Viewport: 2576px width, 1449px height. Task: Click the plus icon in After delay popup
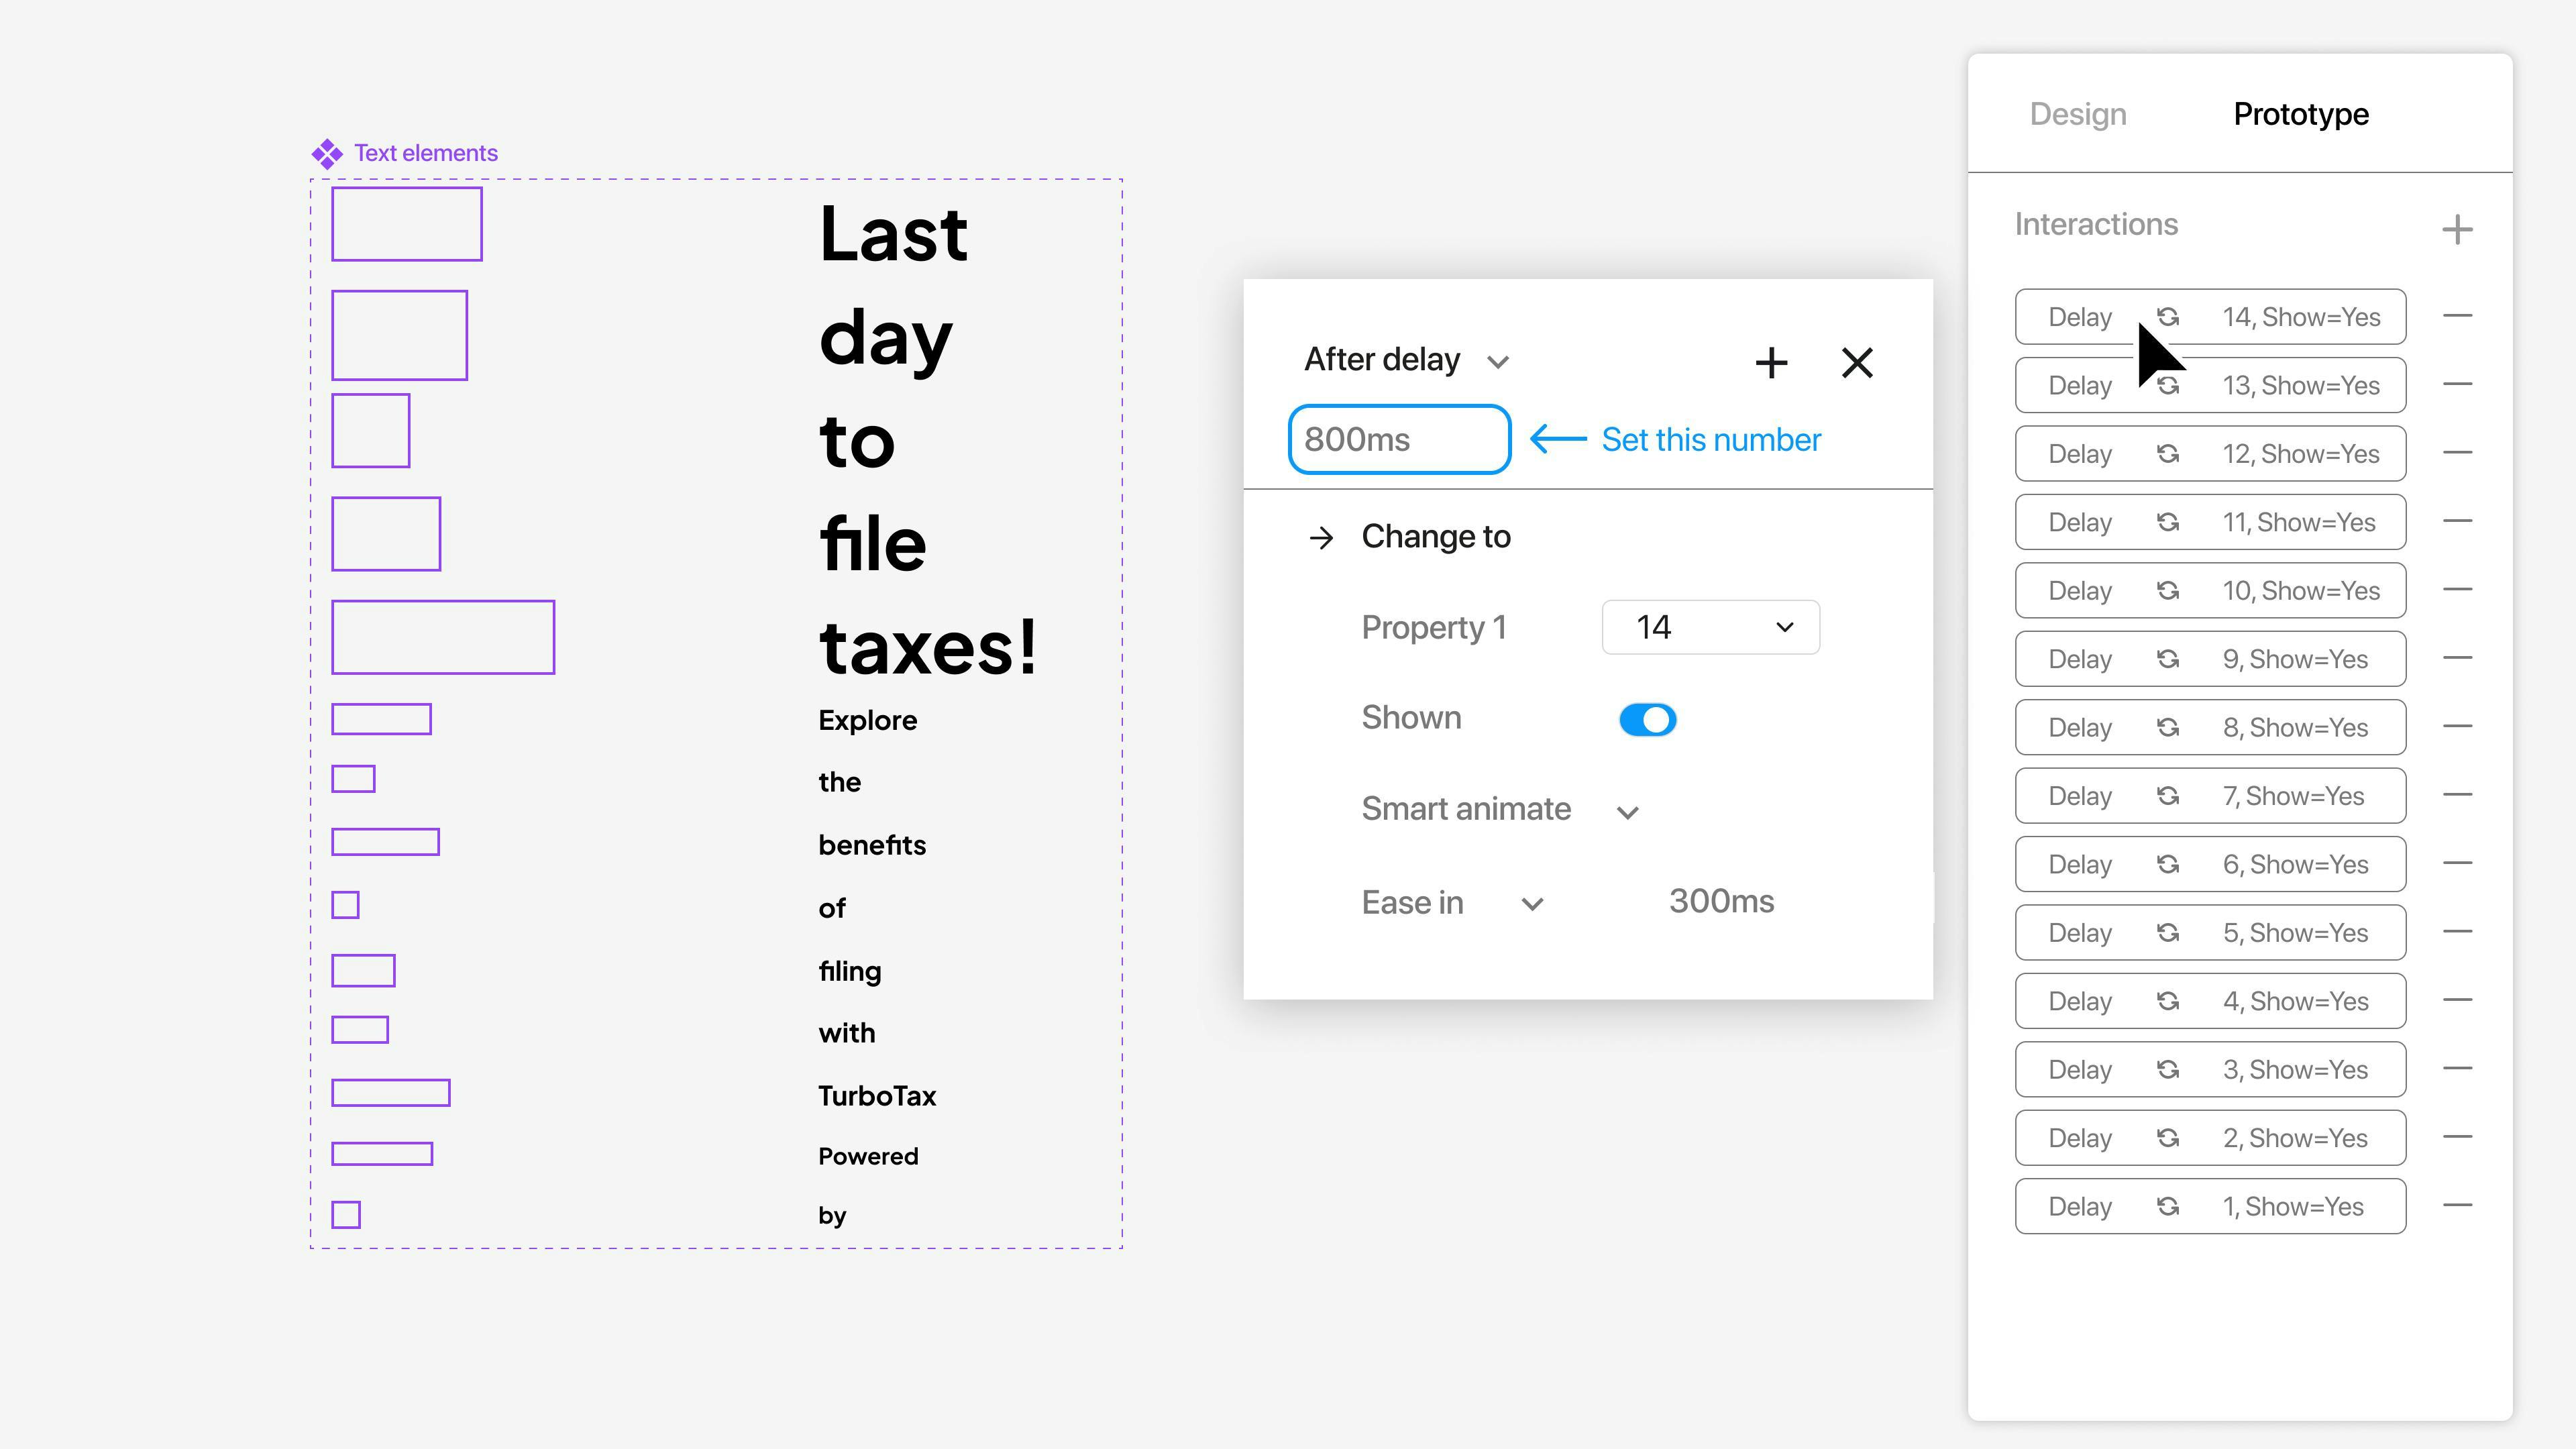point(1771,363)
